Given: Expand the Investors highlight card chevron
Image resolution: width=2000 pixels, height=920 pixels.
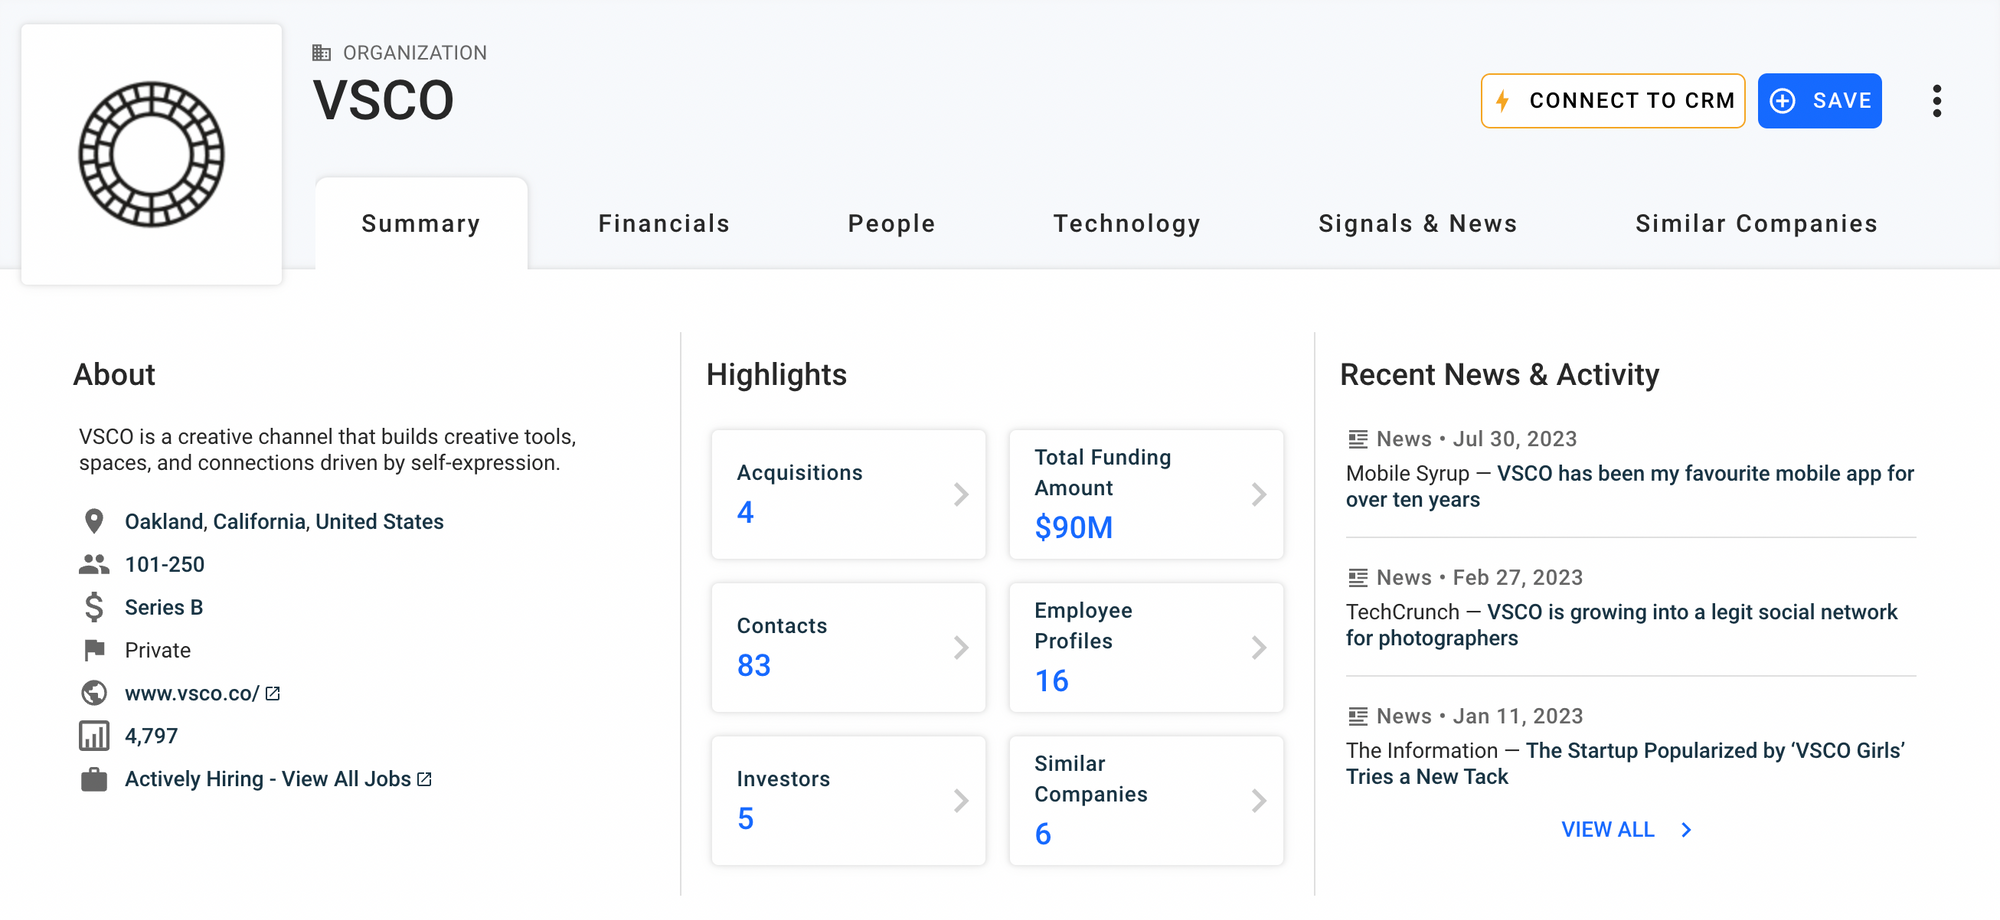Looking at the screenshot, I should [960, 800].
